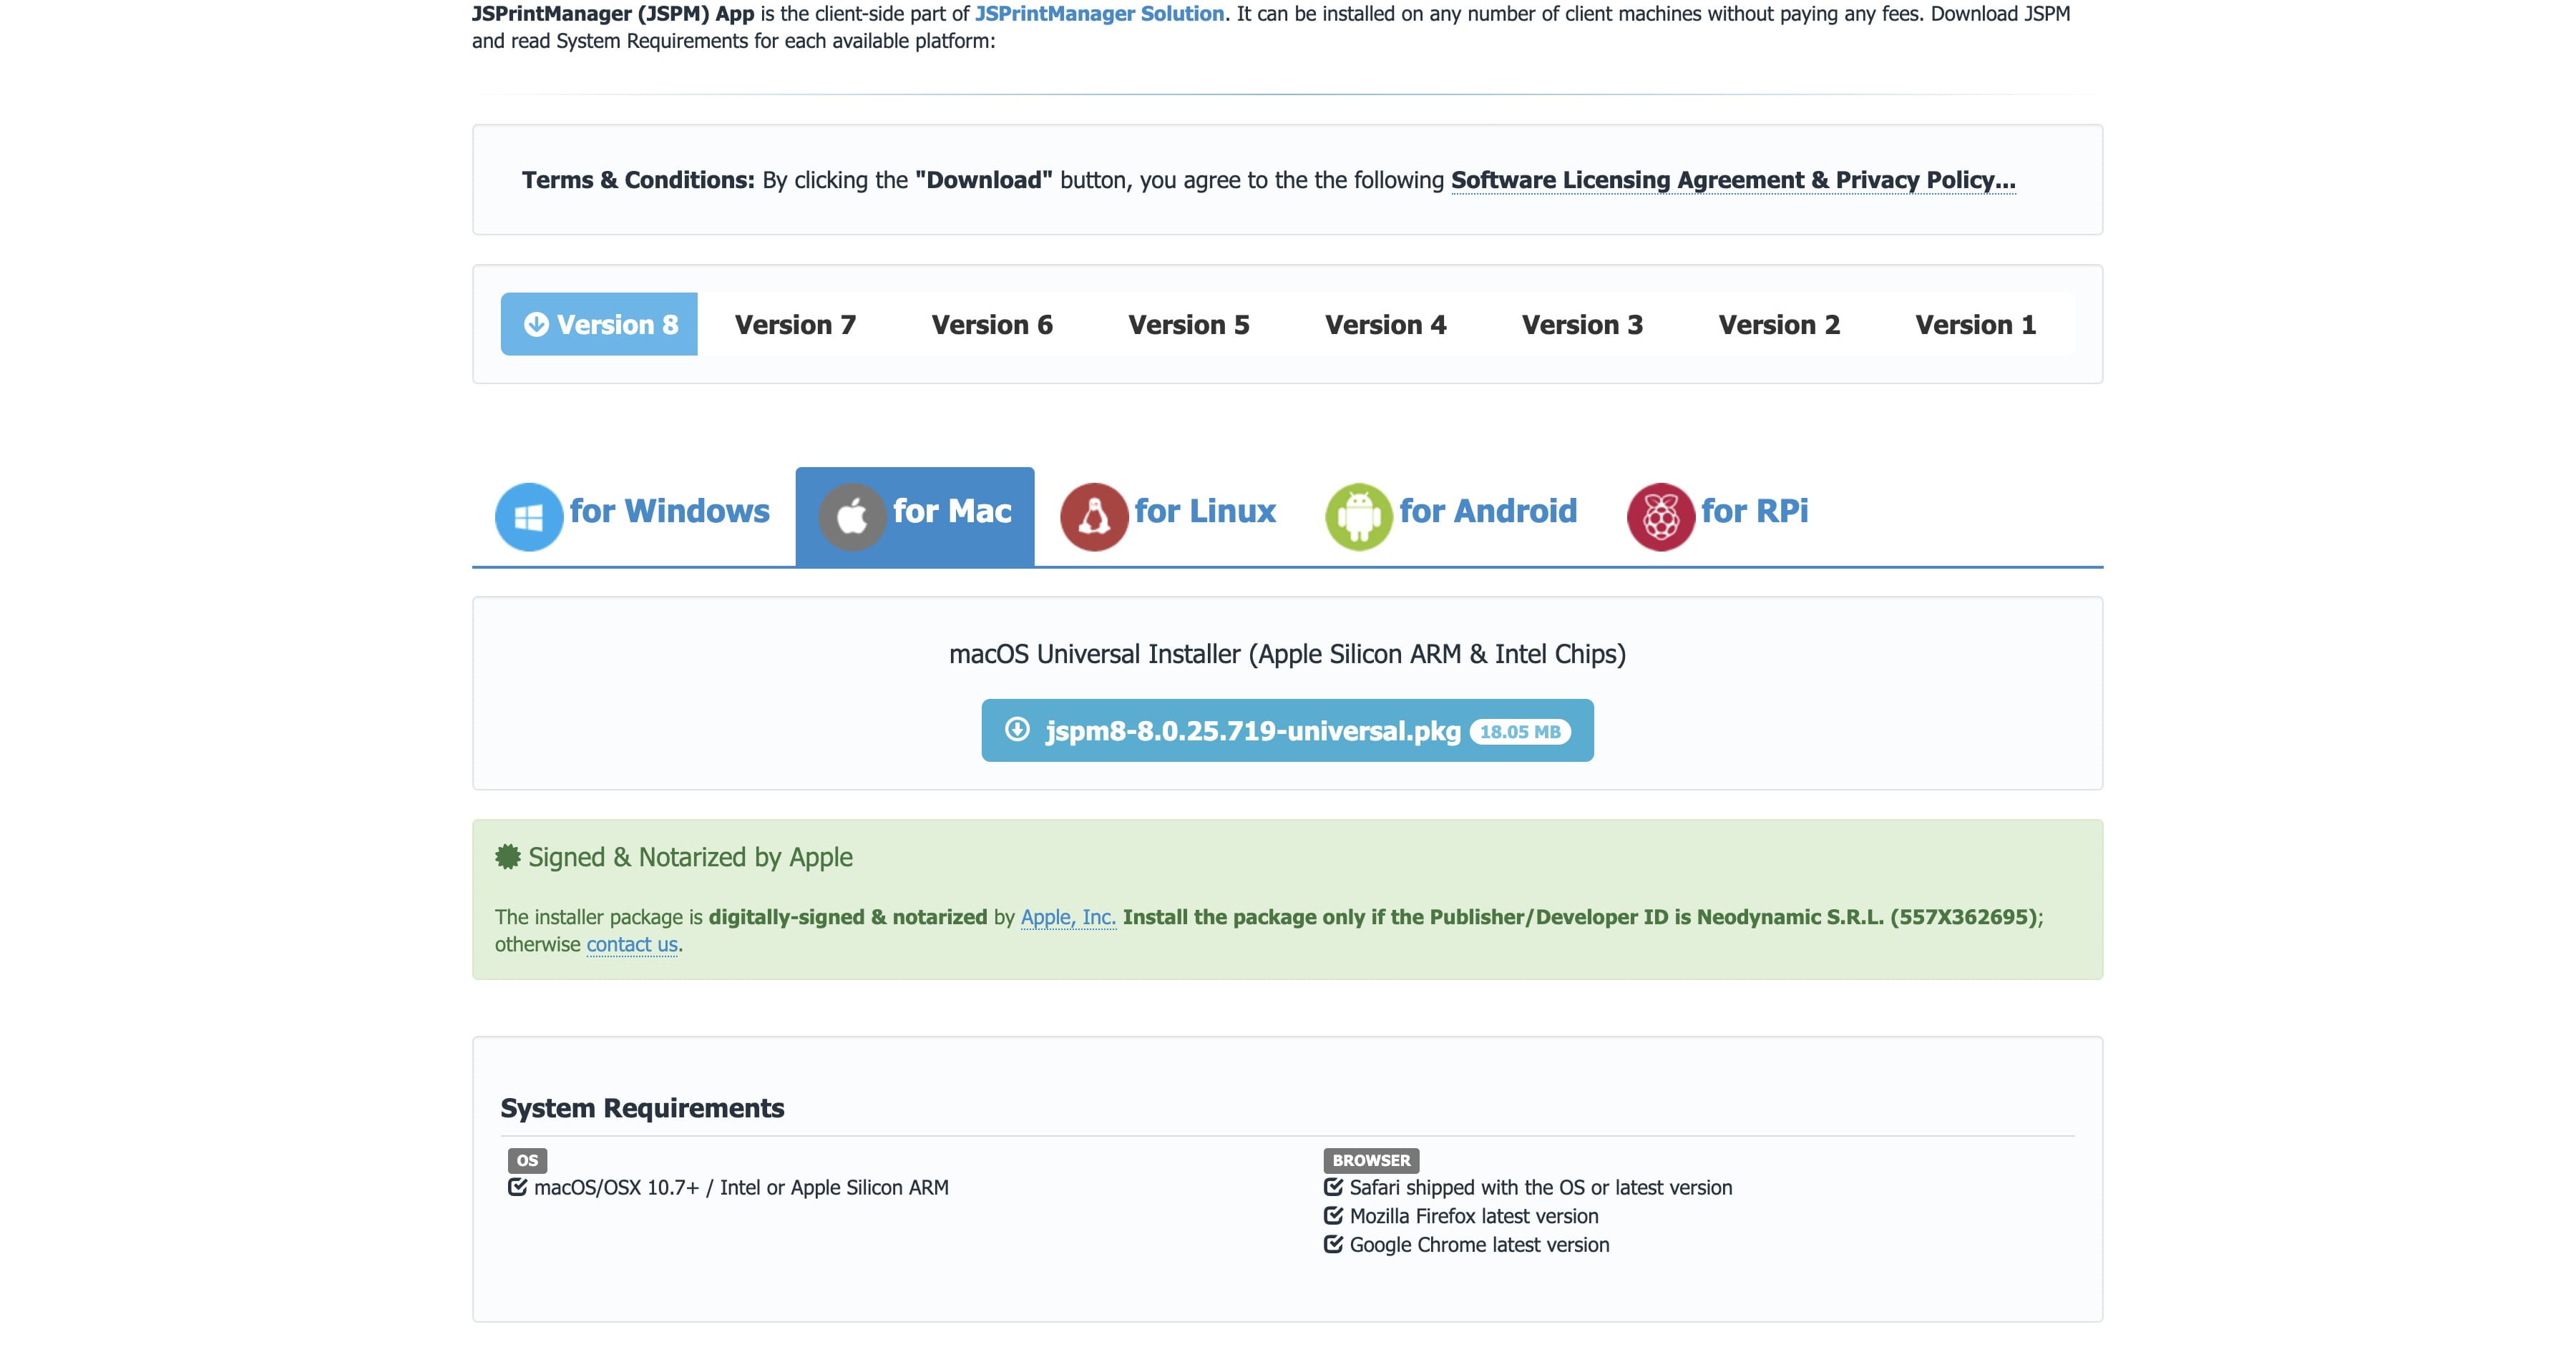2576x1352 pixels.
Task: Click the System Requirements heading
Action: 642,1108
